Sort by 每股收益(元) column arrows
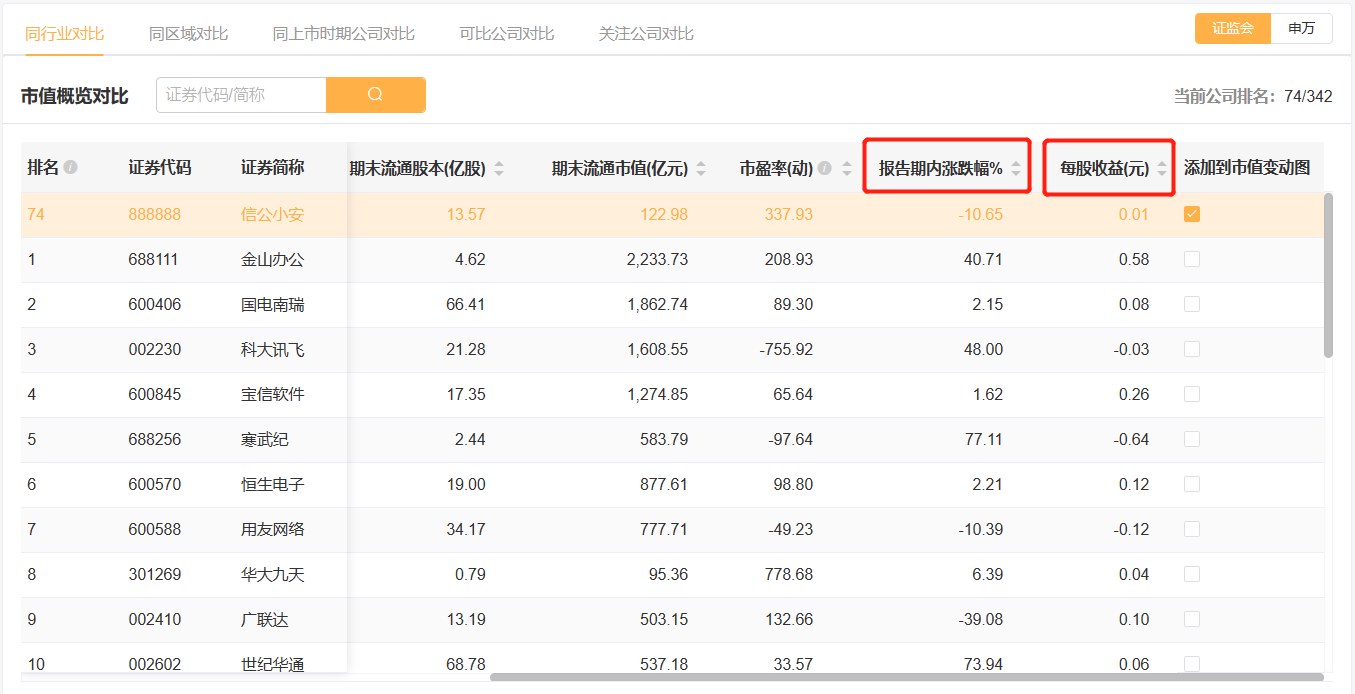1355x694 pixels. (x=1162, y=169)
